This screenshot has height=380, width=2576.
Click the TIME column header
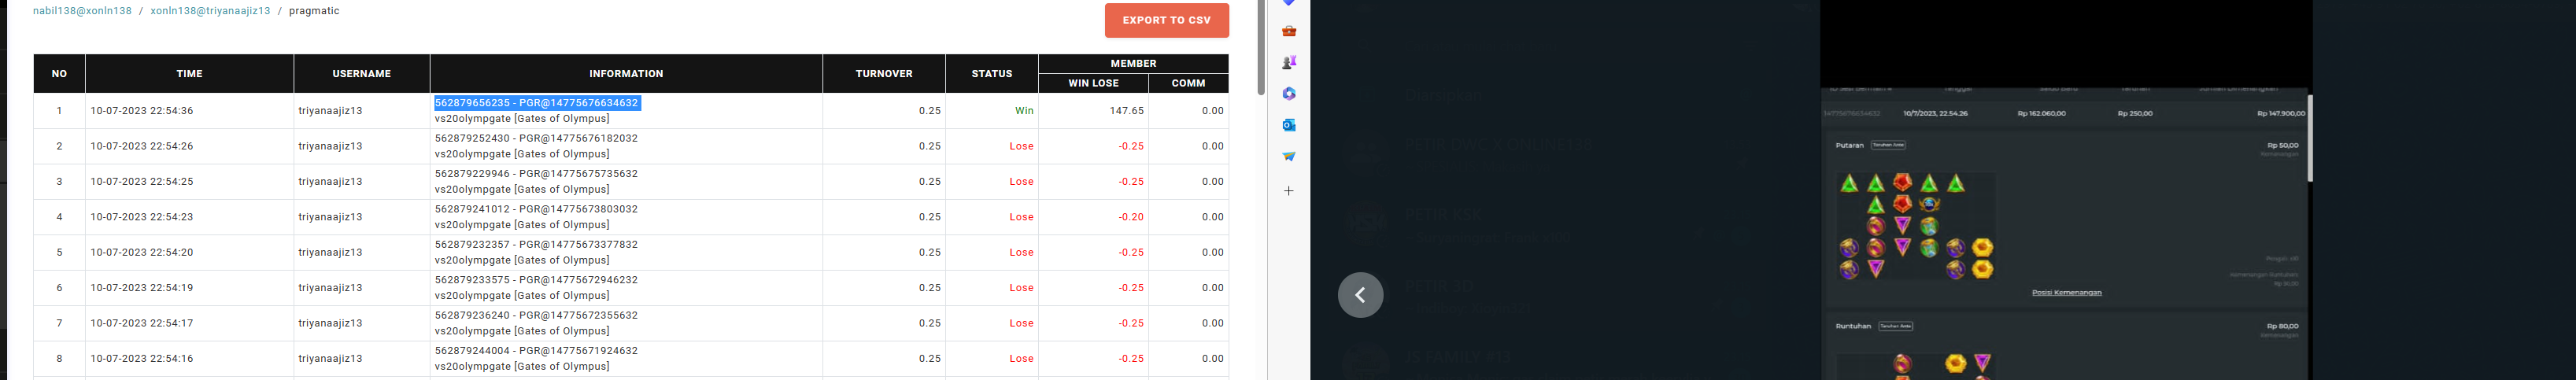[189, 73]
